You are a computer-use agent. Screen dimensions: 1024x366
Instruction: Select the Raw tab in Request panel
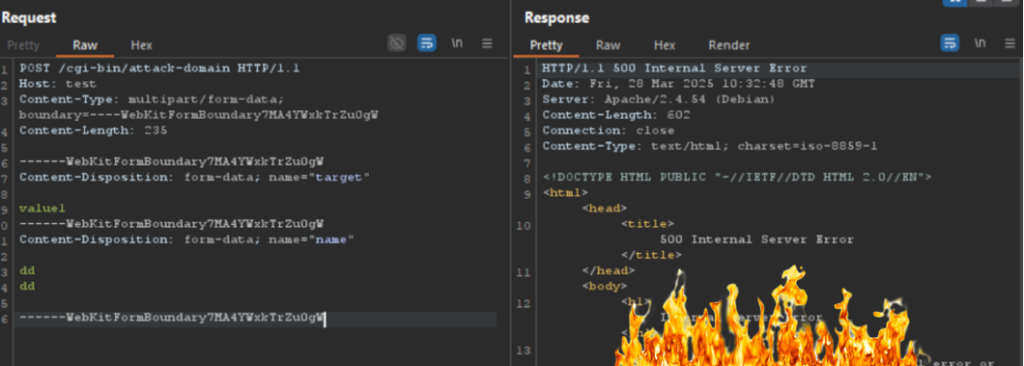pos(85,45)
